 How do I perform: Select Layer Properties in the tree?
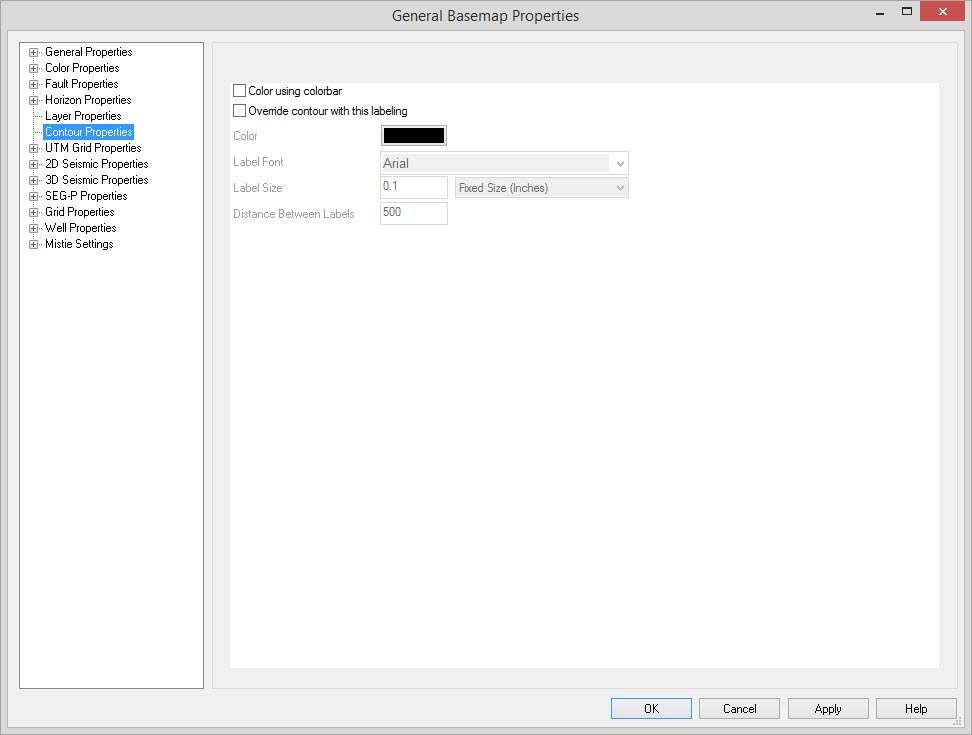tap(83, 116)
